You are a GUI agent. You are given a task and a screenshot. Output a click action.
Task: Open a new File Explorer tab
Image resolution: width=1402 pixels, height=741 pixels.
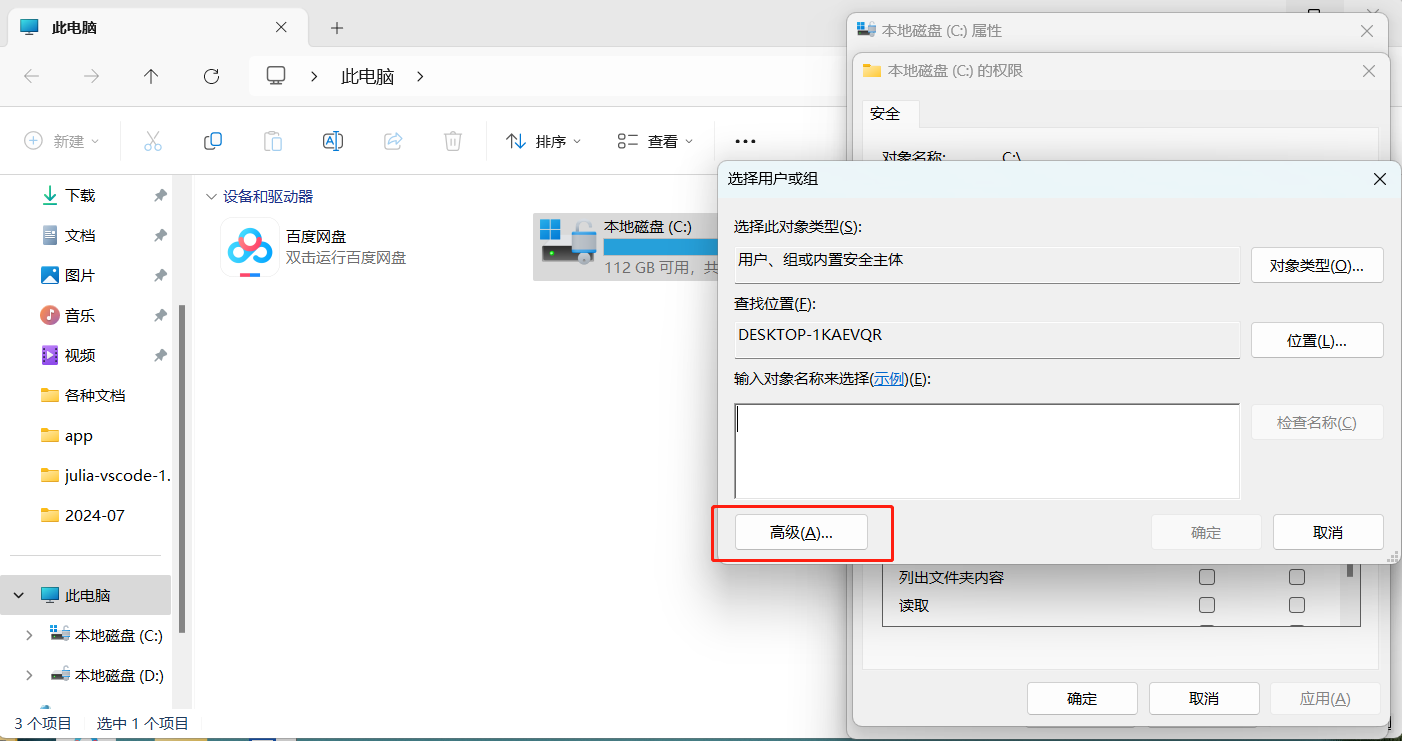(337, 28)
